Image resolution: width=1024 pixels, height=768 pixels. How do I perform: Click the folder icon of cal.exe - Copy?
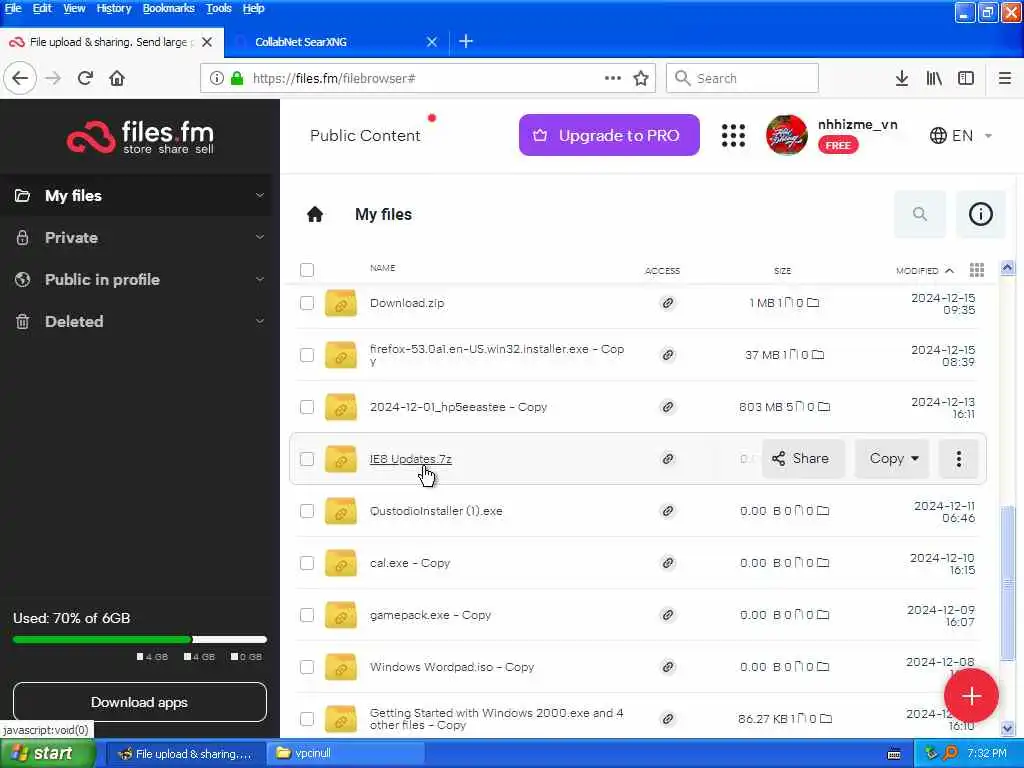tap(341, 563)
